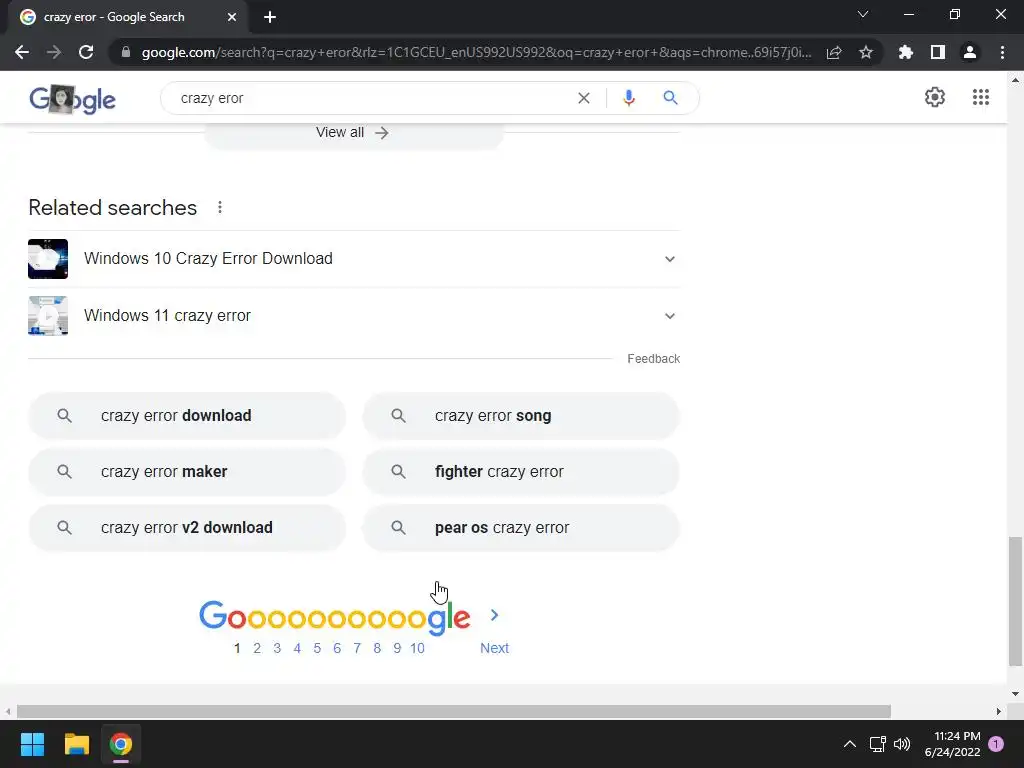Go to results page 5
The image size is (1024, 768).
(x=317, y=648)
